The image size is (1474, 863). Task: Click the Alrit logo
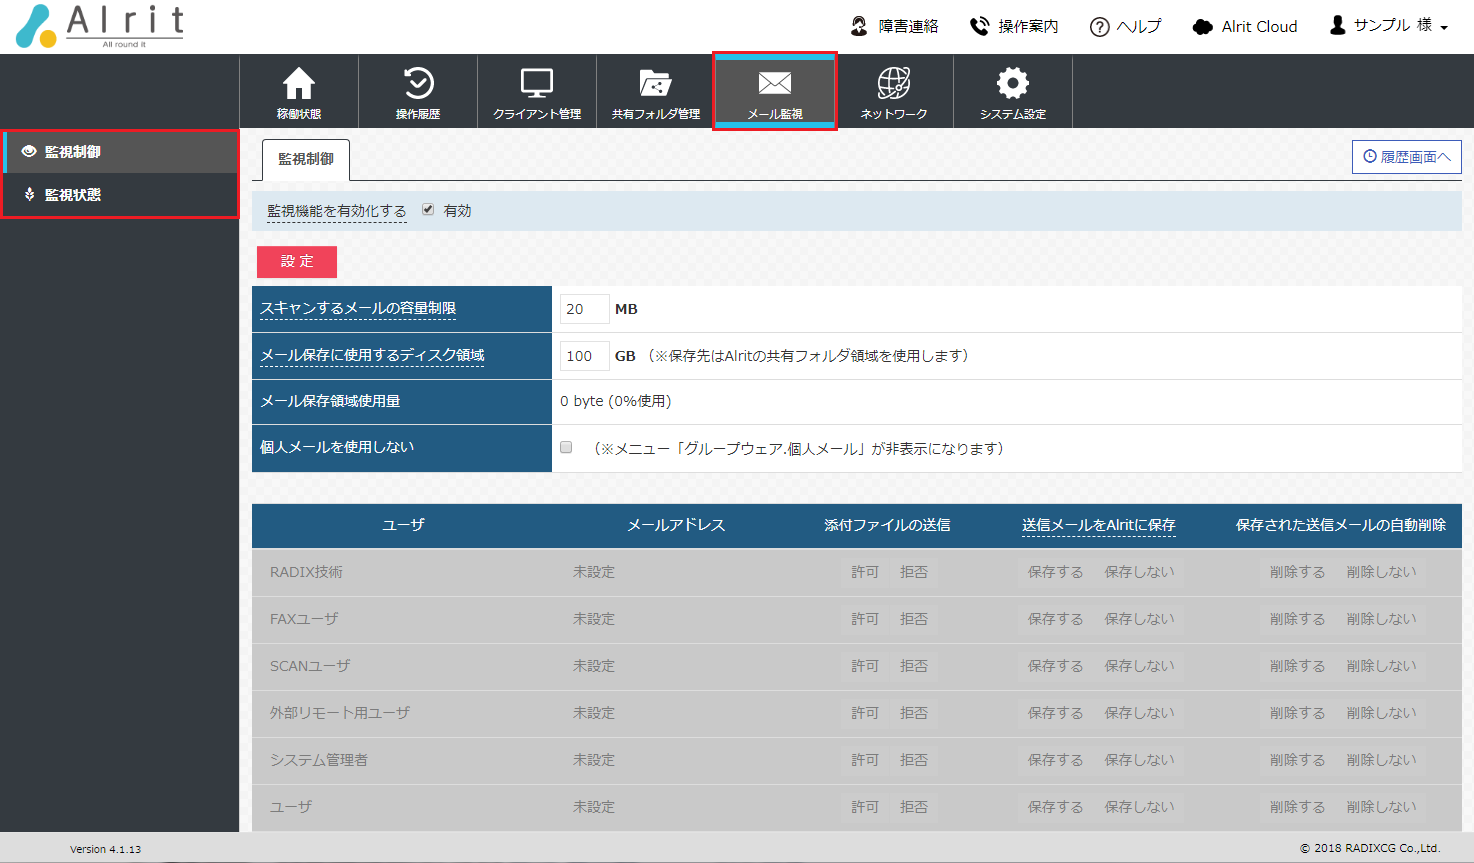[100, 26]
